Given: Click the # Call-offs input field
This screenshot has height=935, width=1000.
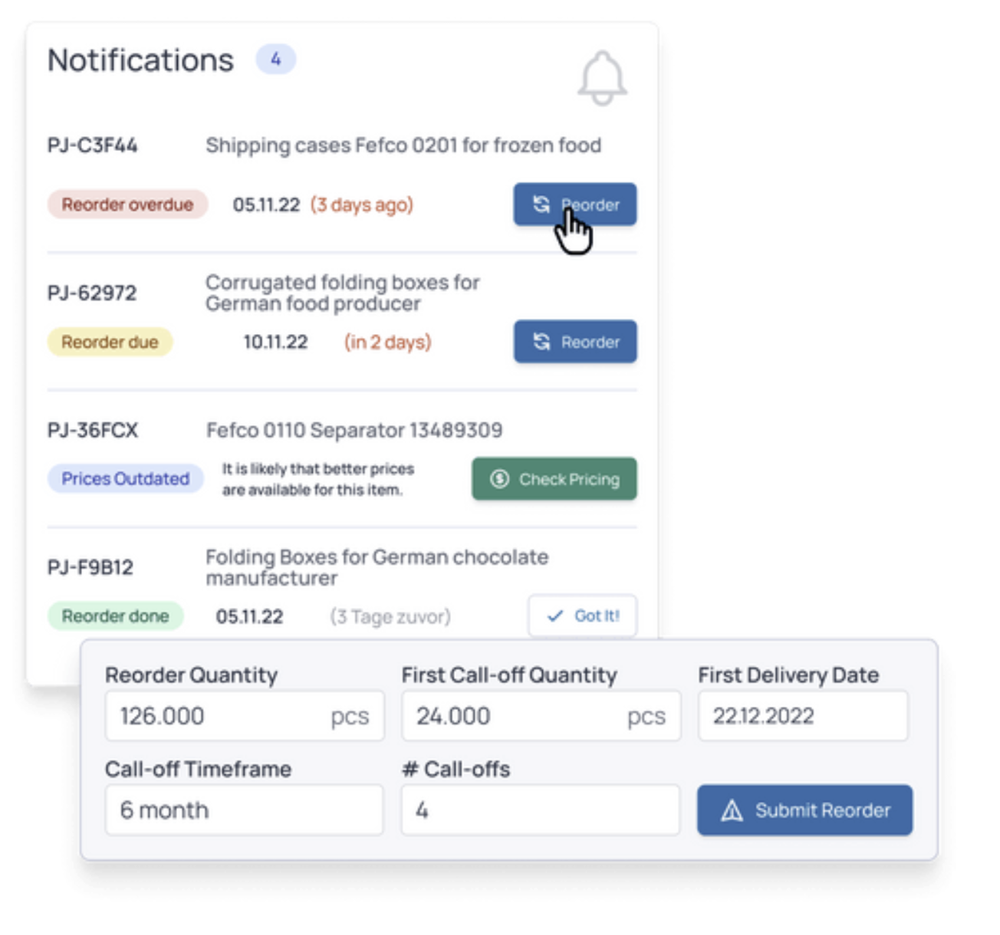Looking at the screenshot, I should (x=540, y=810).
